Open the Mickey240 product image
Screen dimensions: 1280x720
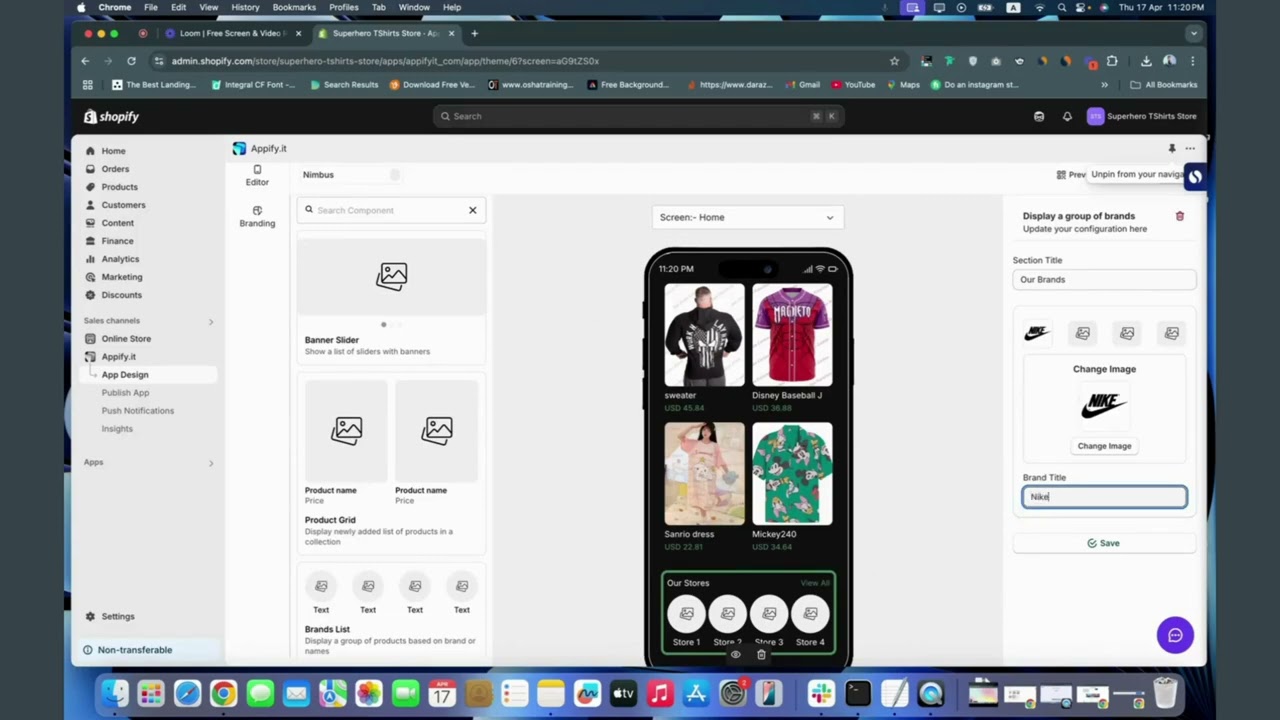pos(792,474)
